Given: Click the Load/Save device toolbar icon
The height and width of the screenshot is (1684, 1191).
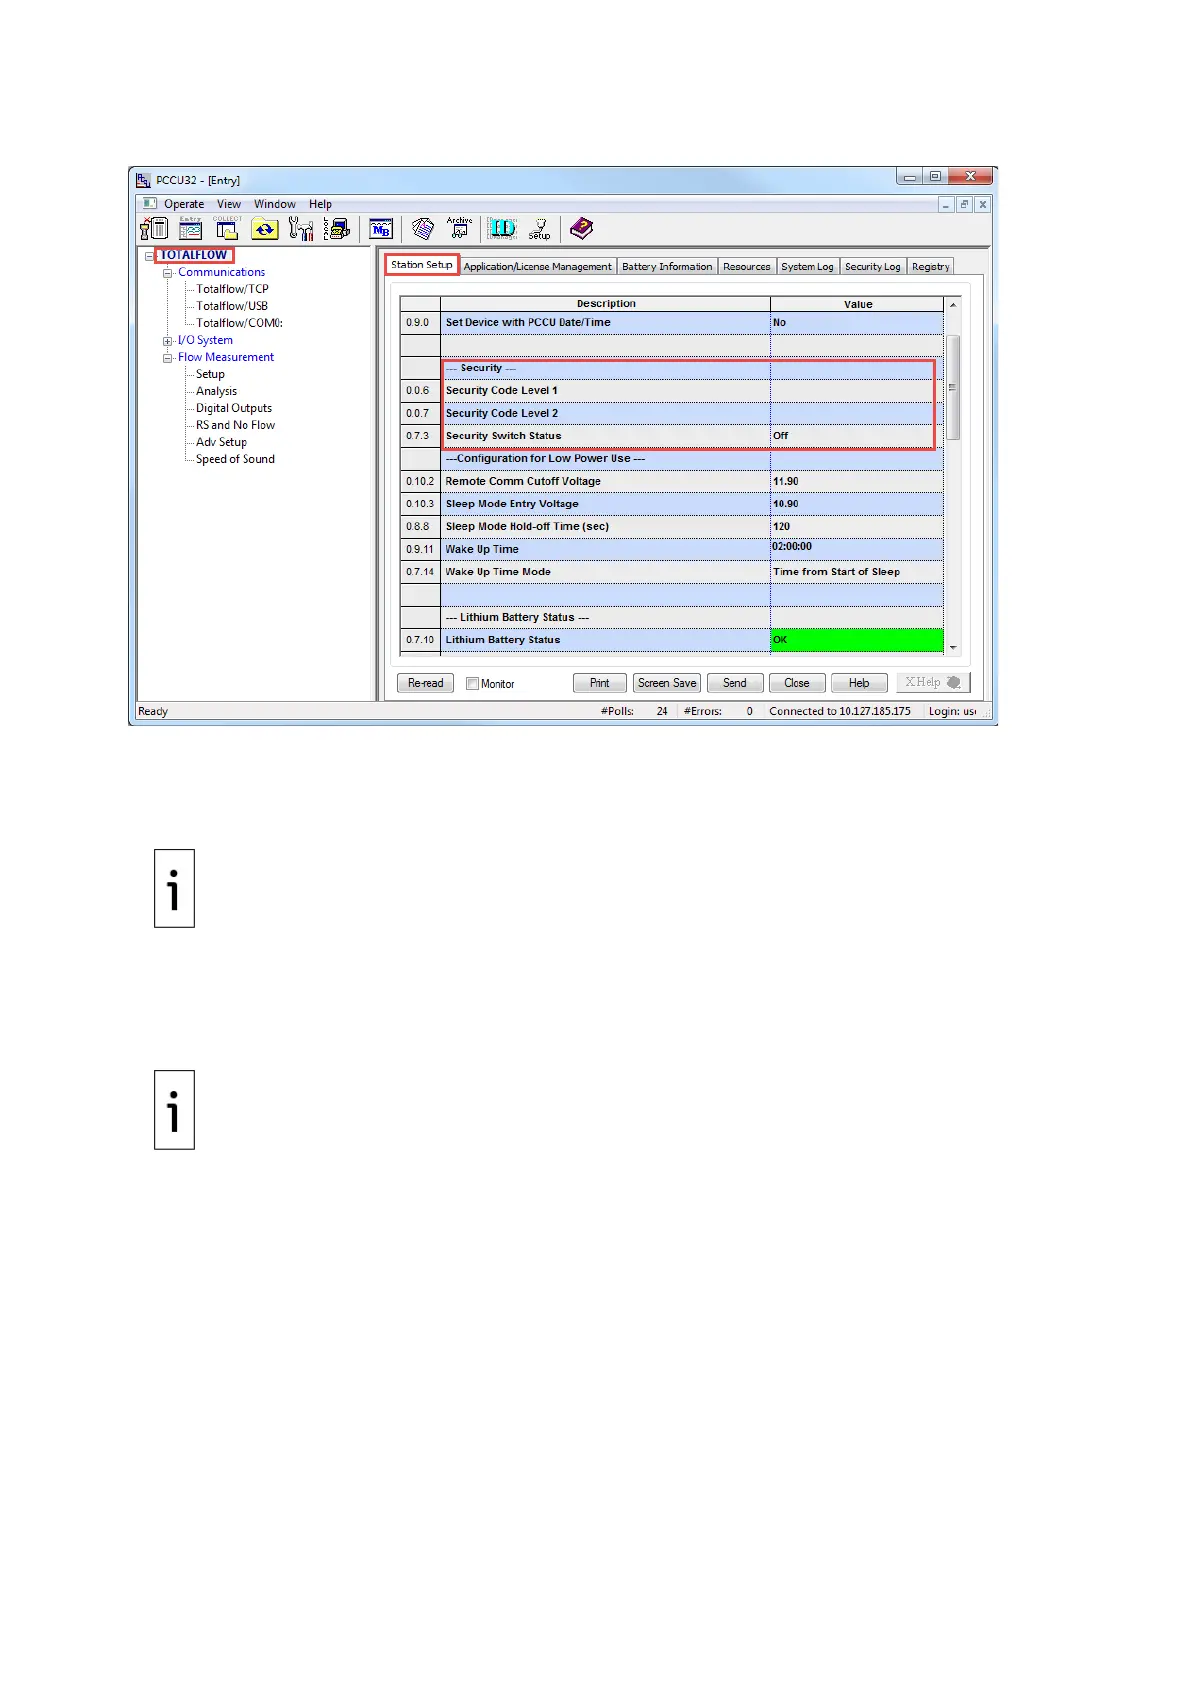Looking at the screenshot, I should coord(337,229).
